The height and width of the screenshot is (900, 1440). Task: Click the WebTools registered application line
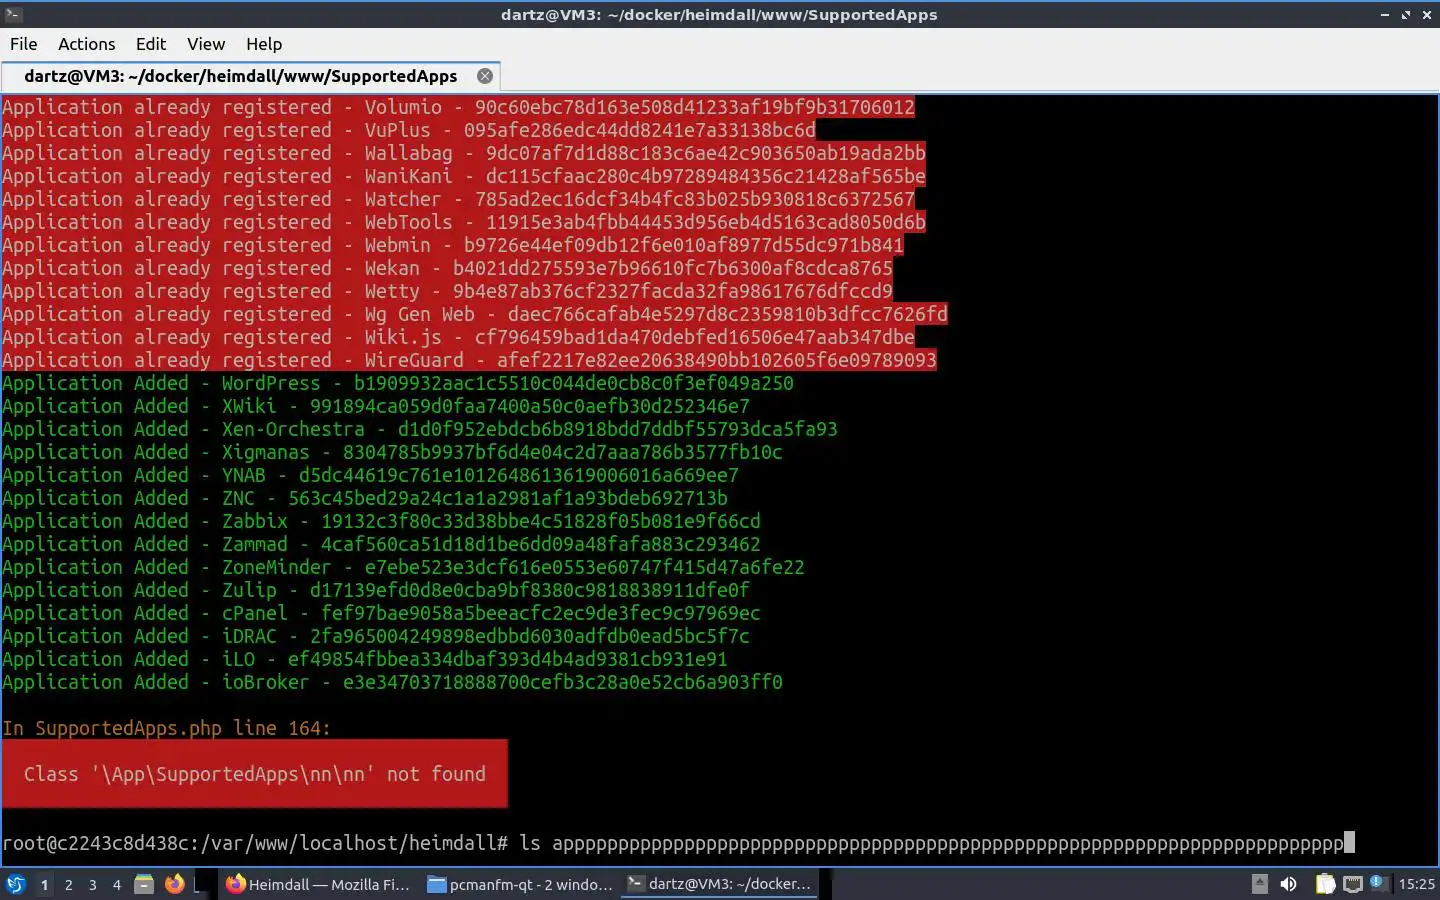[464, 222]
